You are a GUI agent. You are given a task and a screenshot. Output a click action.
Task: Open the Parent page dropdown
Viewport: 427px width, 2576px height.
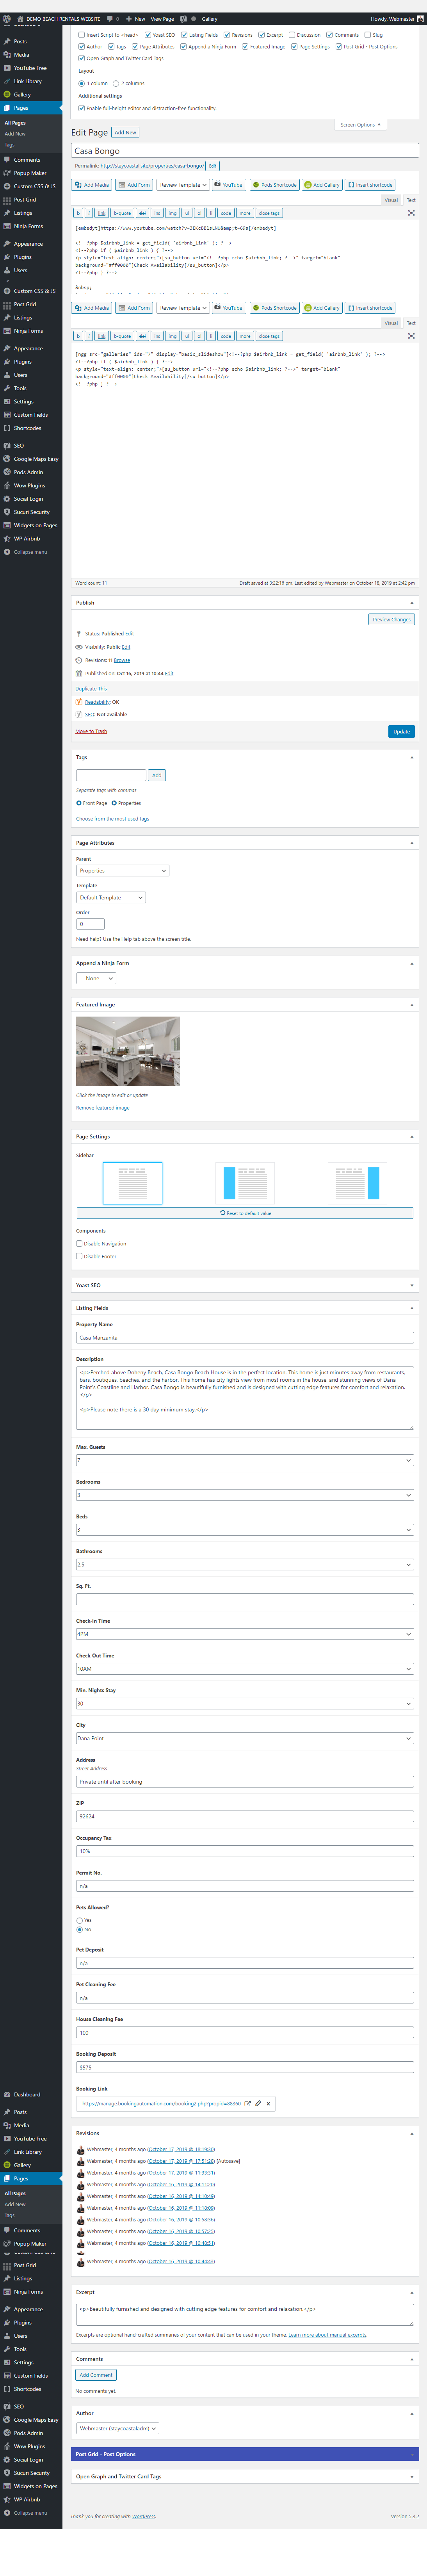[122, 871]
